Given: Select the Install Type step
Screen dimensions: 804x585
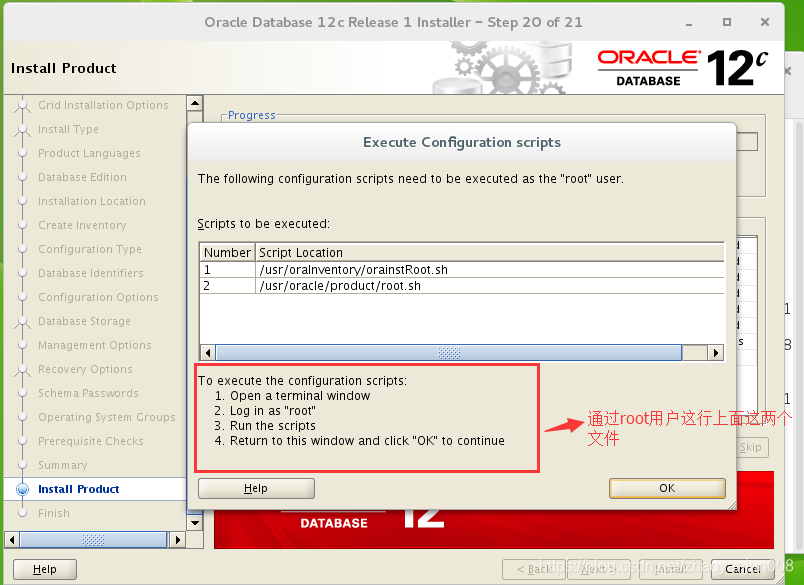Looking at the screenshot, I should (x=68, y=129).
